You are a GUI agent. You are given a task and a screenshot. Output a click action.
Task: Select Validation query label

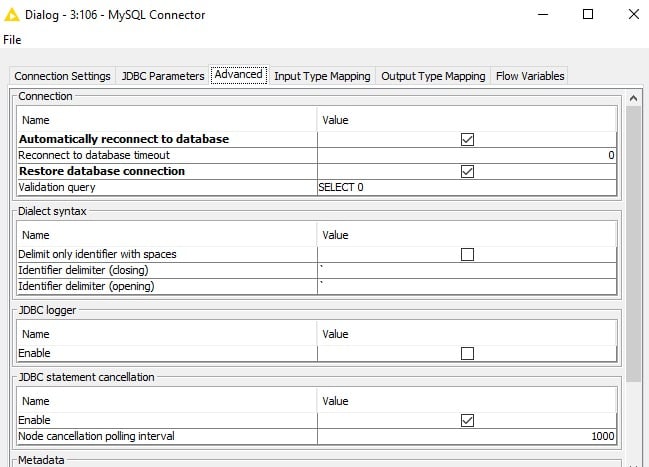click(57, 187)
